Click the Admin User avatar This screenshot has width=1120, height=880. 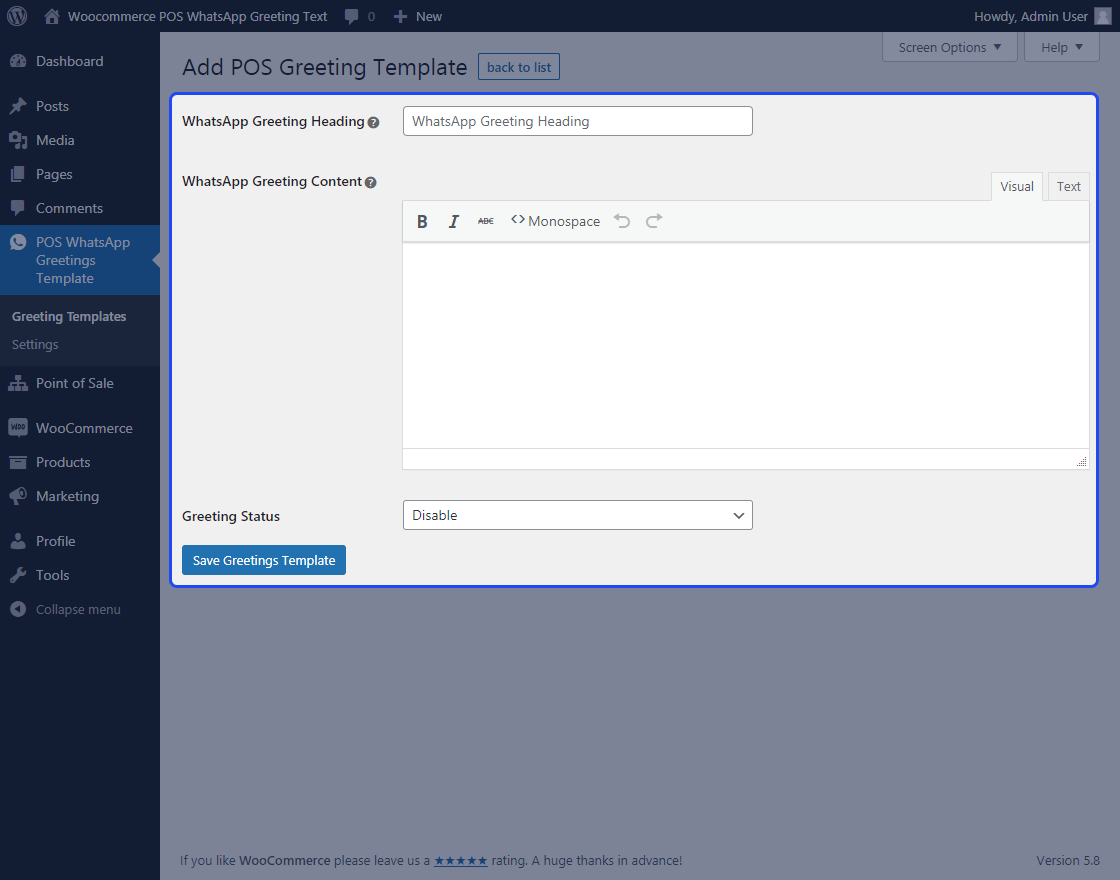click(1103, 16)
